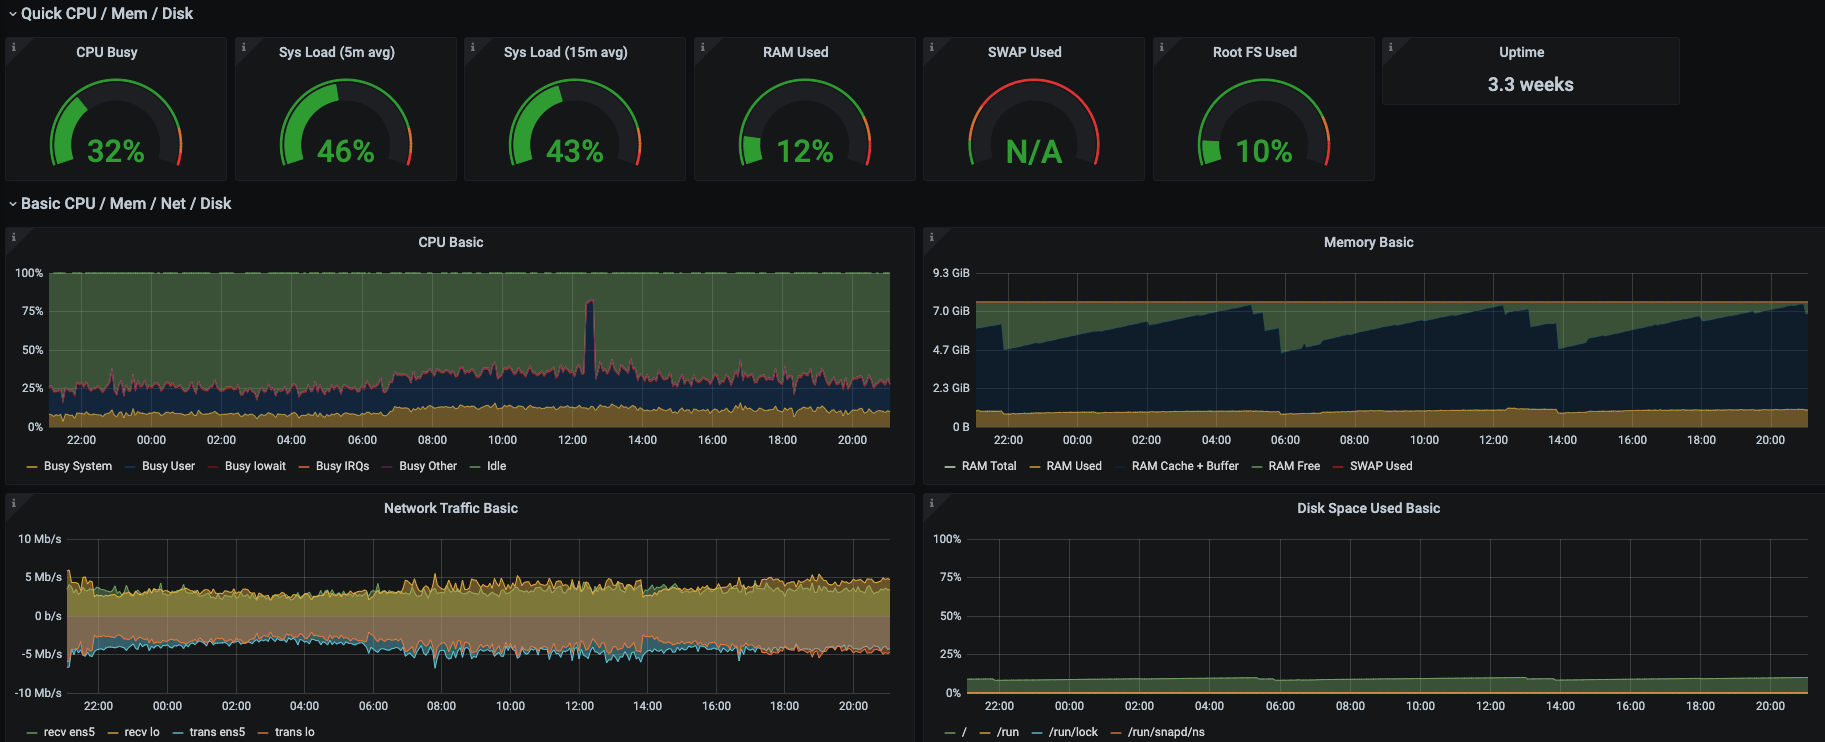Open the Root FS Used title menu
The image size is (1825, 742).
click(1255, 52)
